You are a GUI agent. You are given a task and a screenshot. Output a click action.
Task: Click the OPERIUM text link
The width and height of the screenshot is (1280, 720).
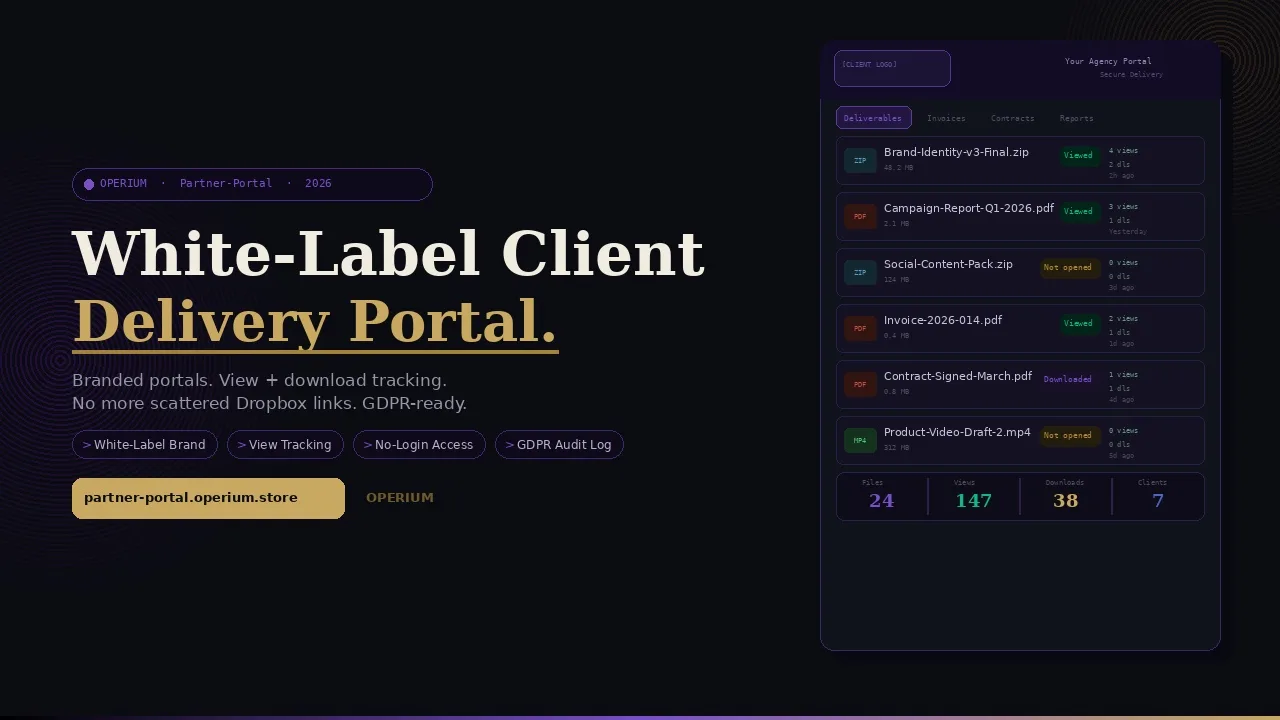pyautogui.click(x=400, y=498)
